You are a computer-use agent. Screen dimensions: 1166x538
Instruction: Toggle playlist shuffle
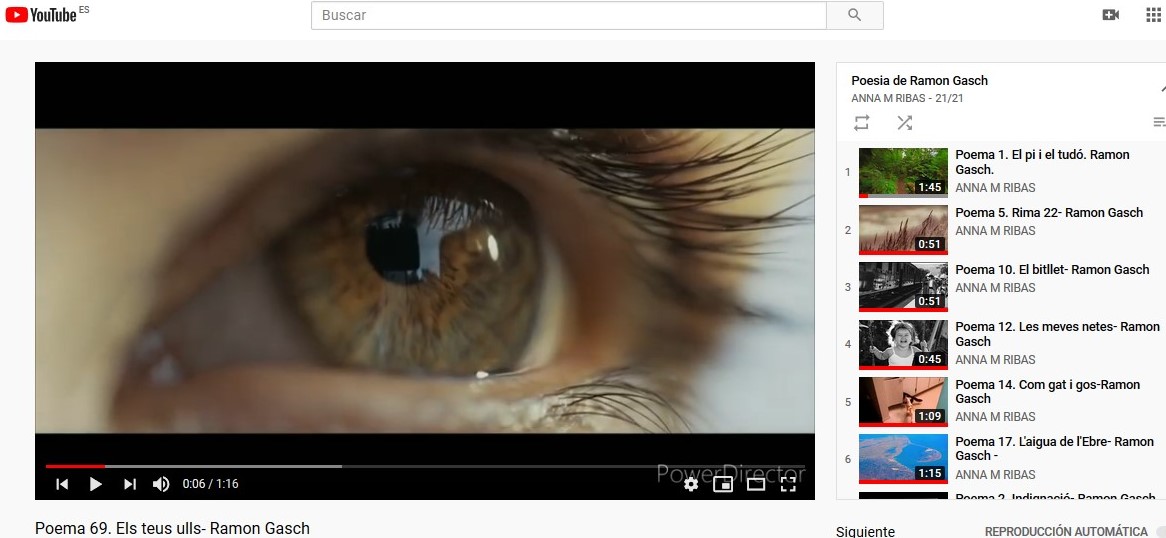[x=904, y=123]
